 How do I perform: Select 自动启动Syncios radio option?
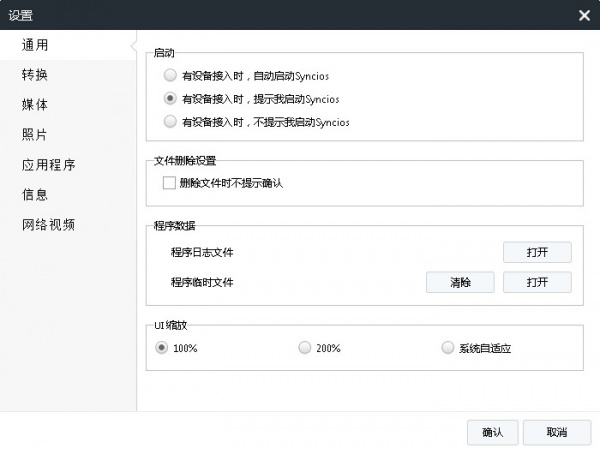pyautogui.click(x=169, y=75)
